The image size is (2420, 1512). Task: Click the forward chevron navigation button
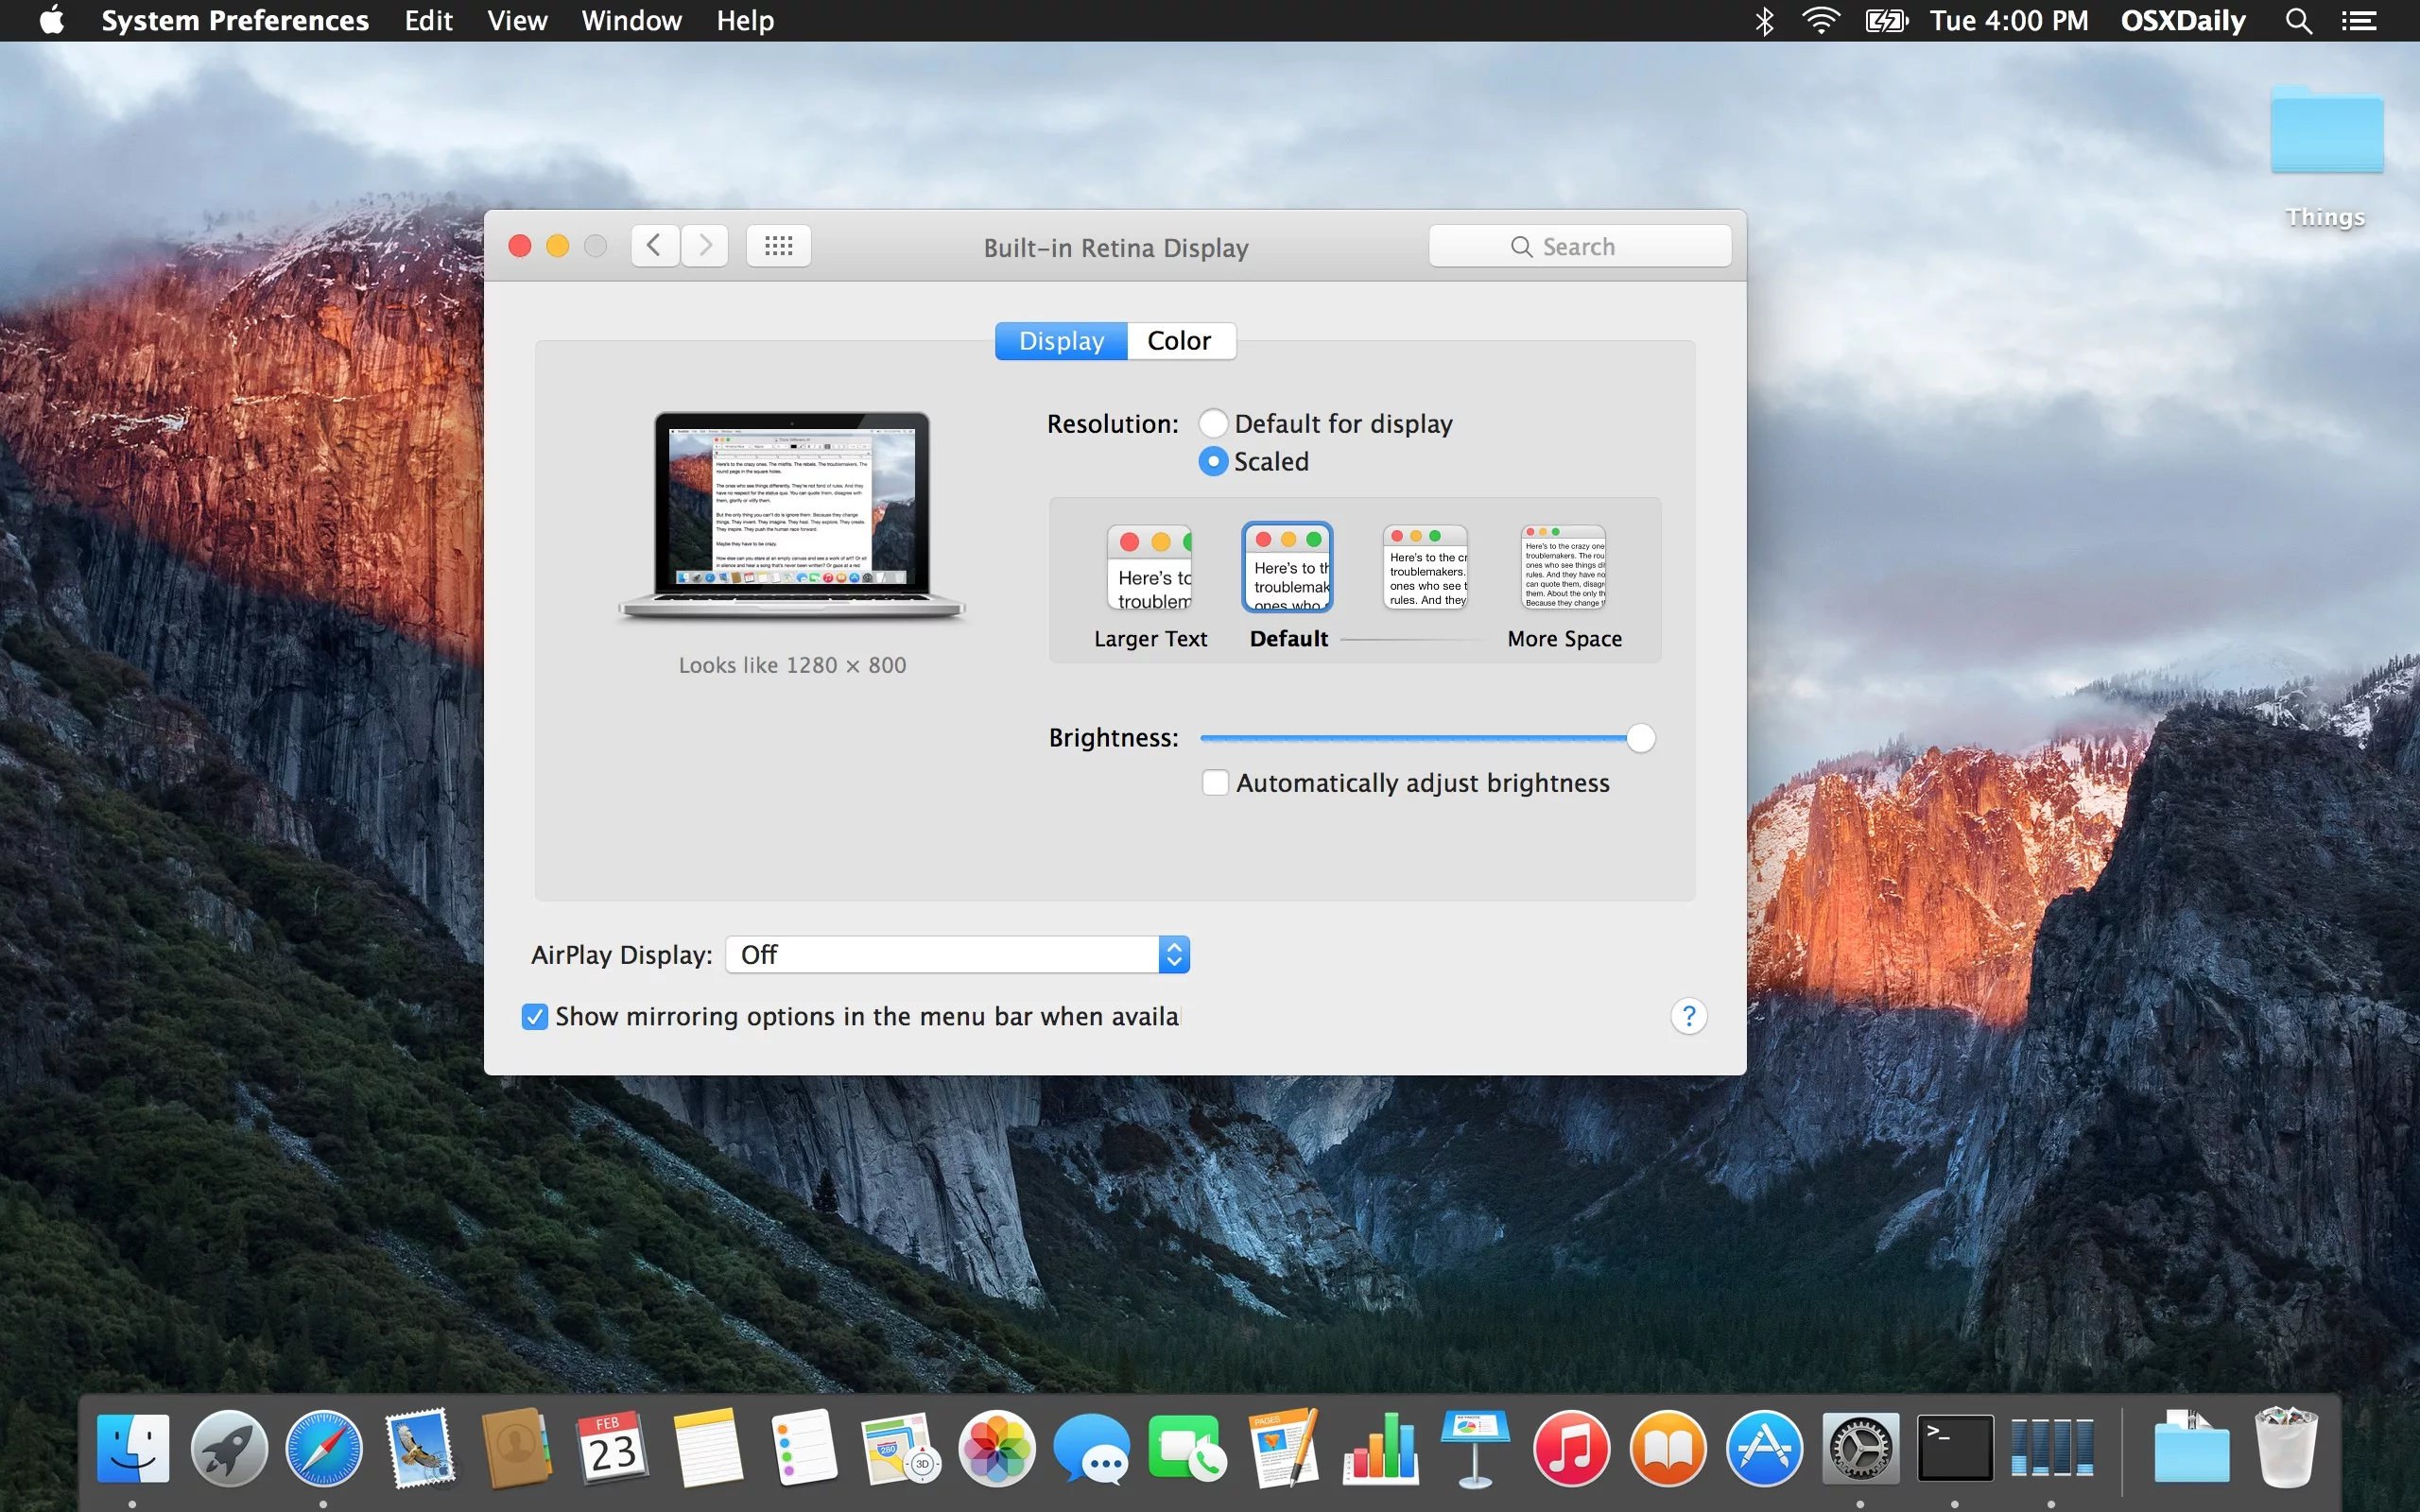[x=705, y=246]
